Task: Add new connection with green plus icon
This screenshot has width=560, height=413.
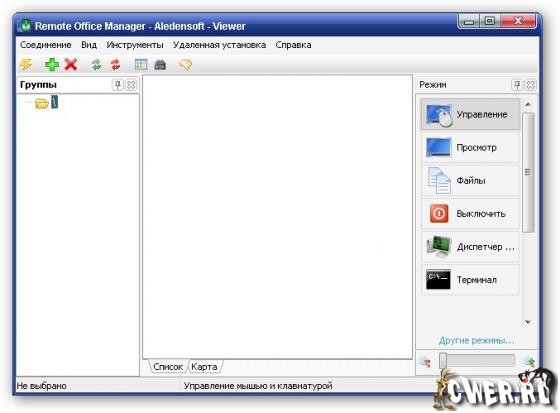Action: 52,65
